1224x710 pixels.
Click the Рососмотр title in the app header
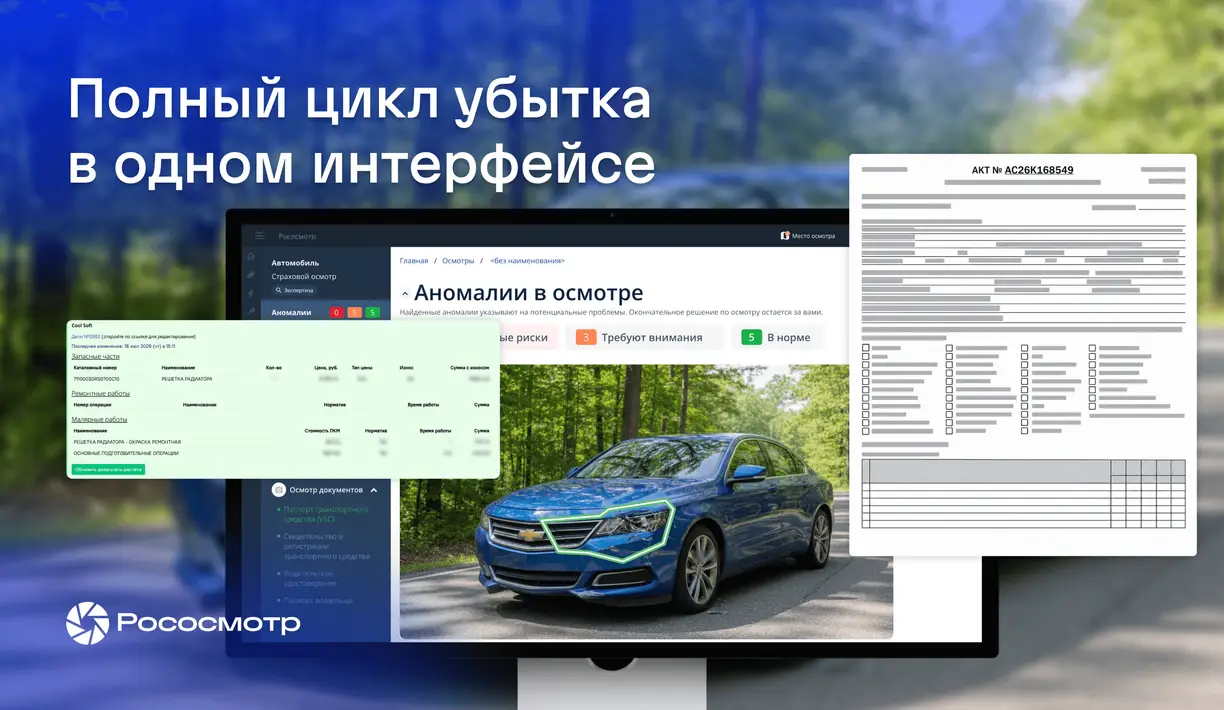pos(298,236)
